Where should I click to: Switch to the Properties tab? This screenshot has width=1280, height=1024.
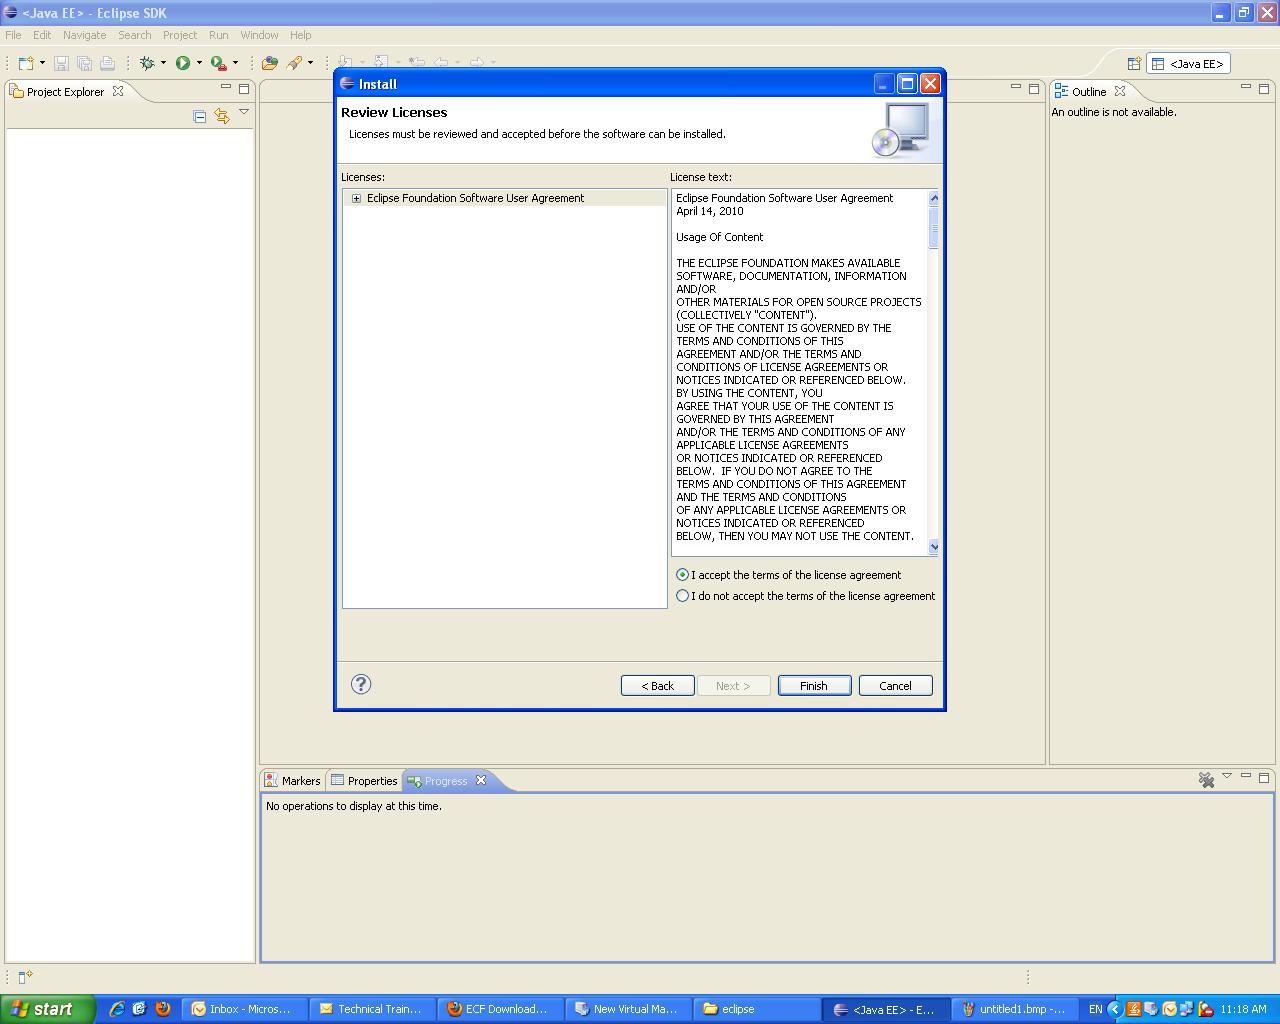tap(364, 781)
